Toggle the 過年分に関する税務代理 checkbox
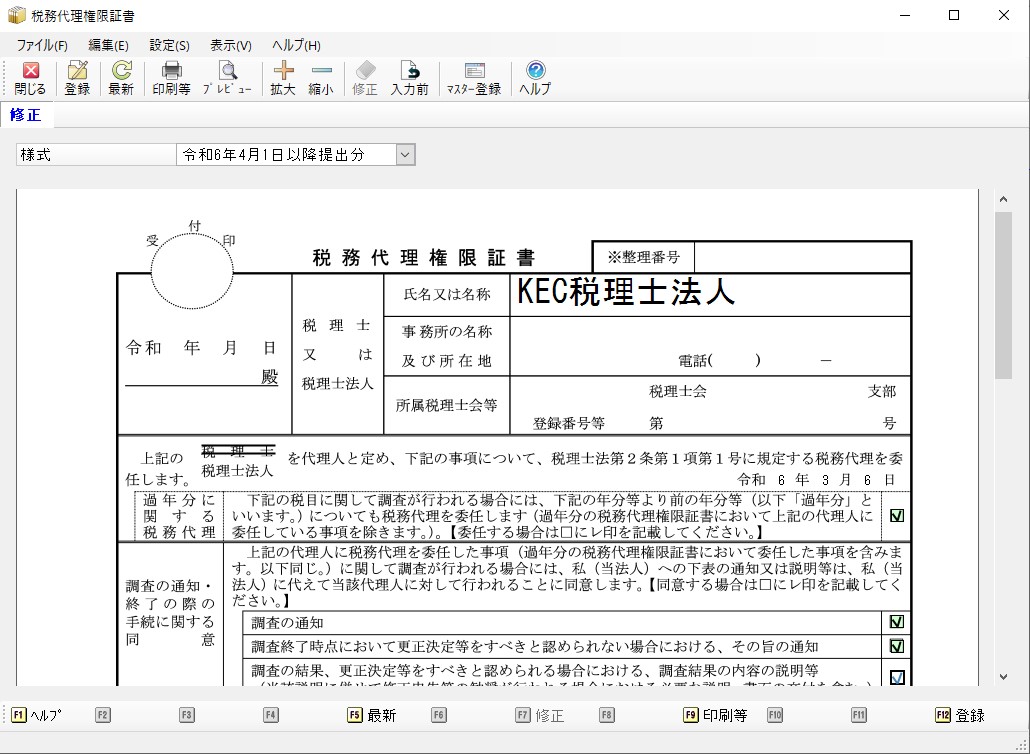The width and height of the screenshot is (1030, 754). click(x=897, y=516)
